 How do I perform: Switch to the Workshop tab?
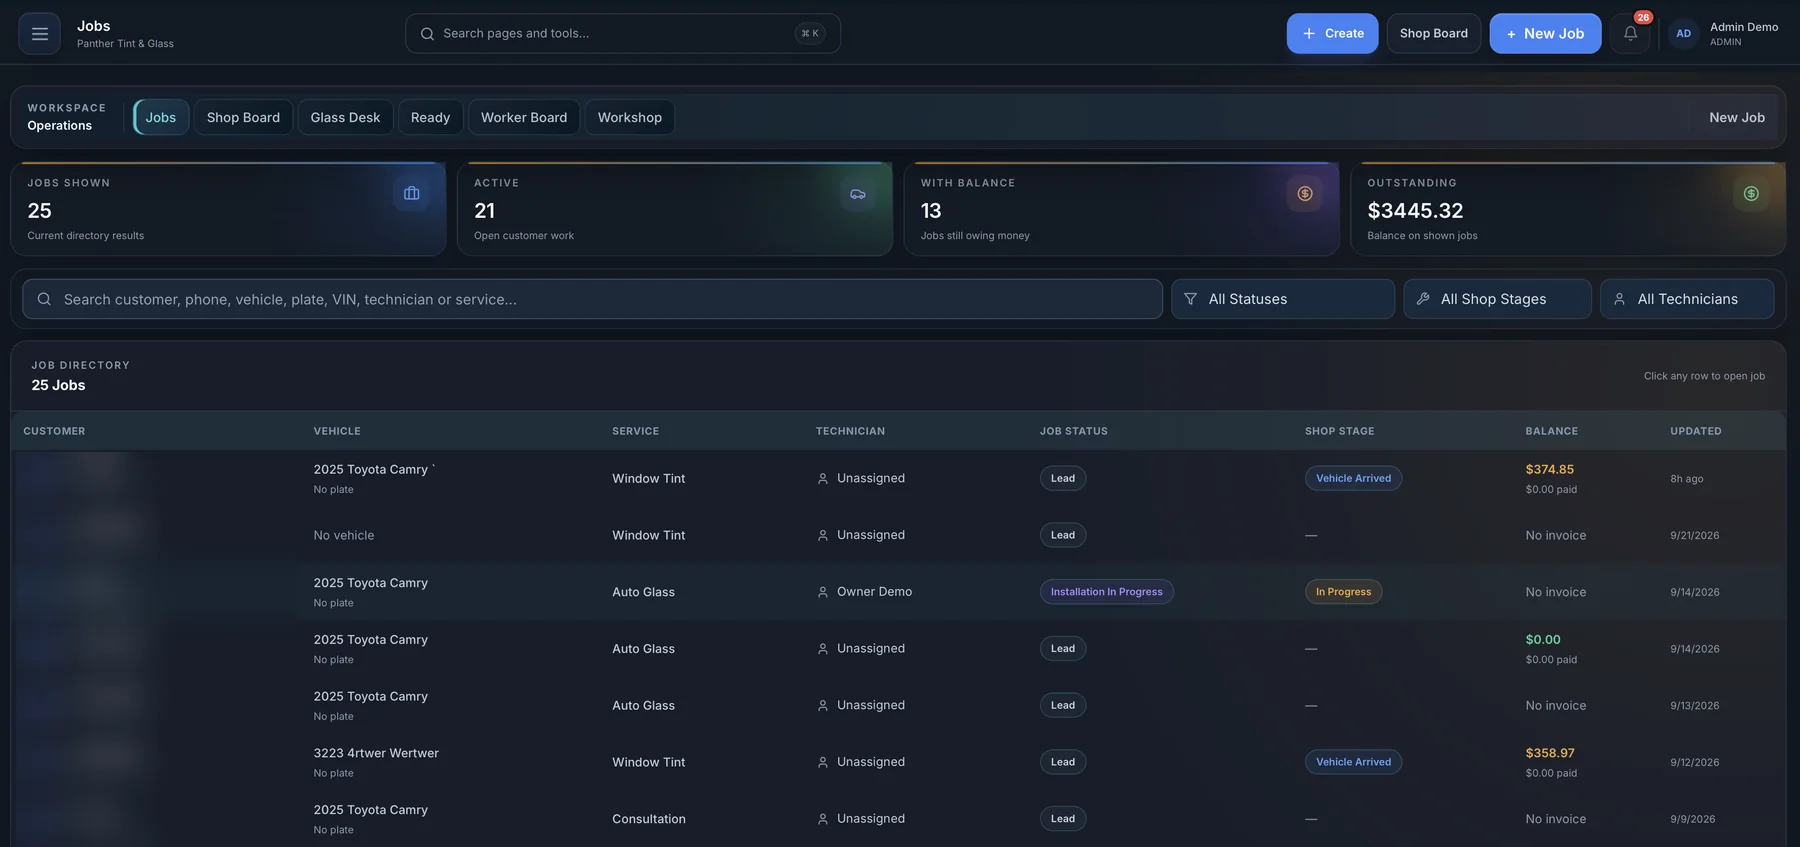coord(630,117)
